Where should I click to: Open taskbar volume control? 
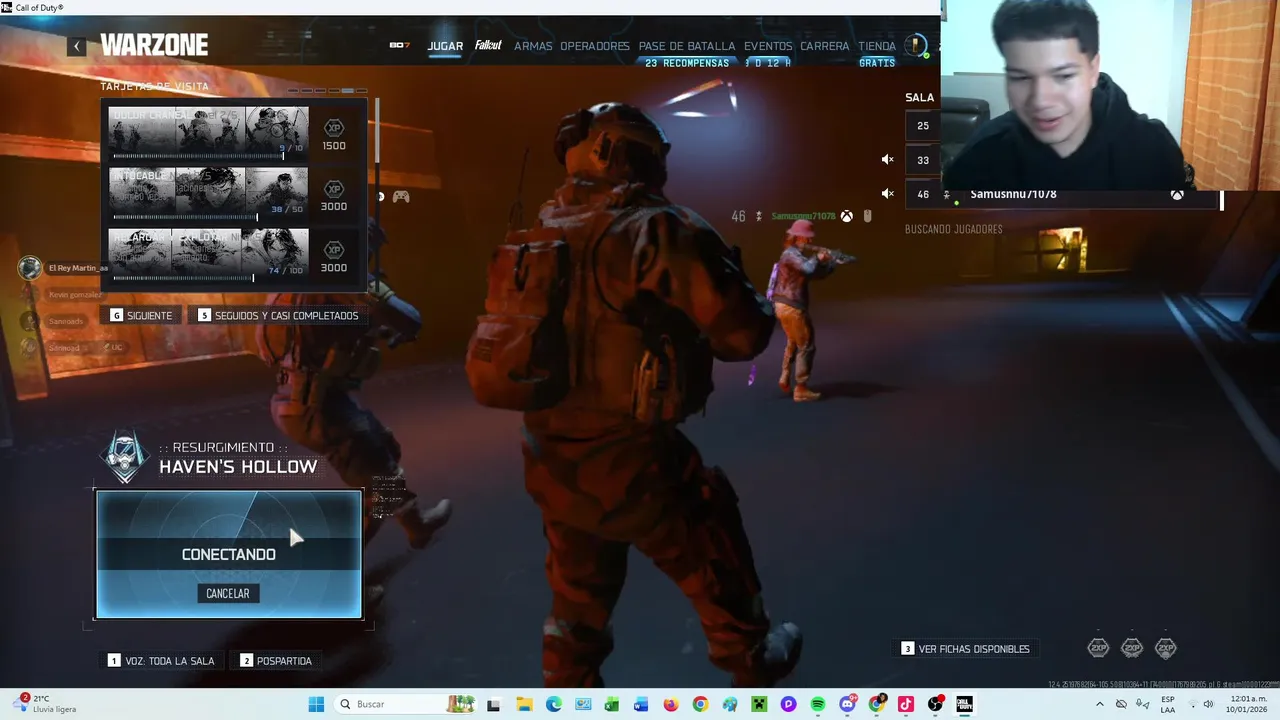(x=1208, y=704)
